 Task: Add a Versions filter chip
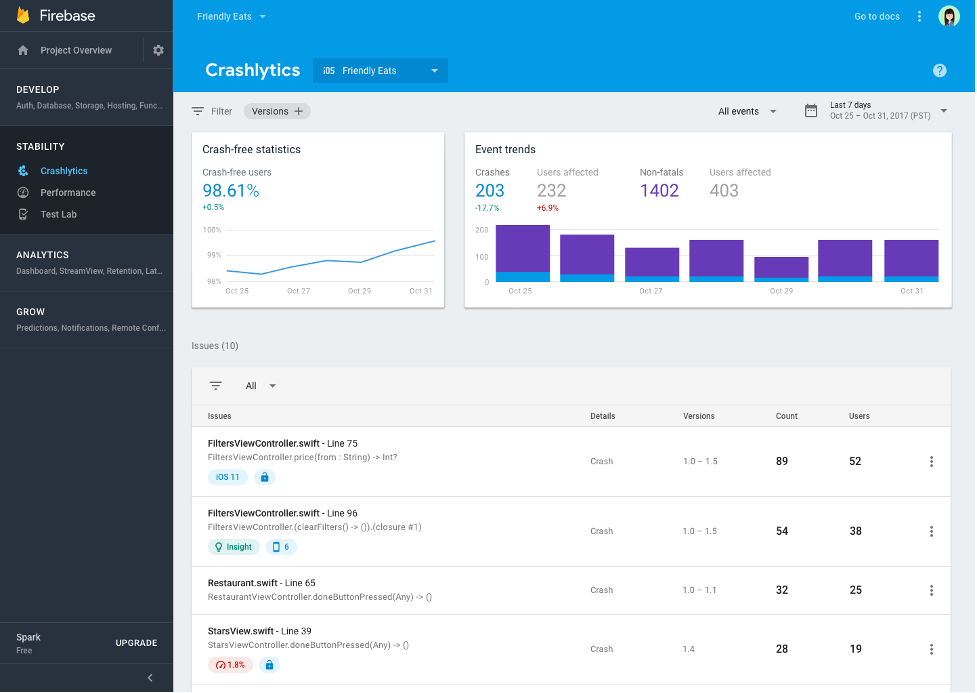(x=277, y=112)
